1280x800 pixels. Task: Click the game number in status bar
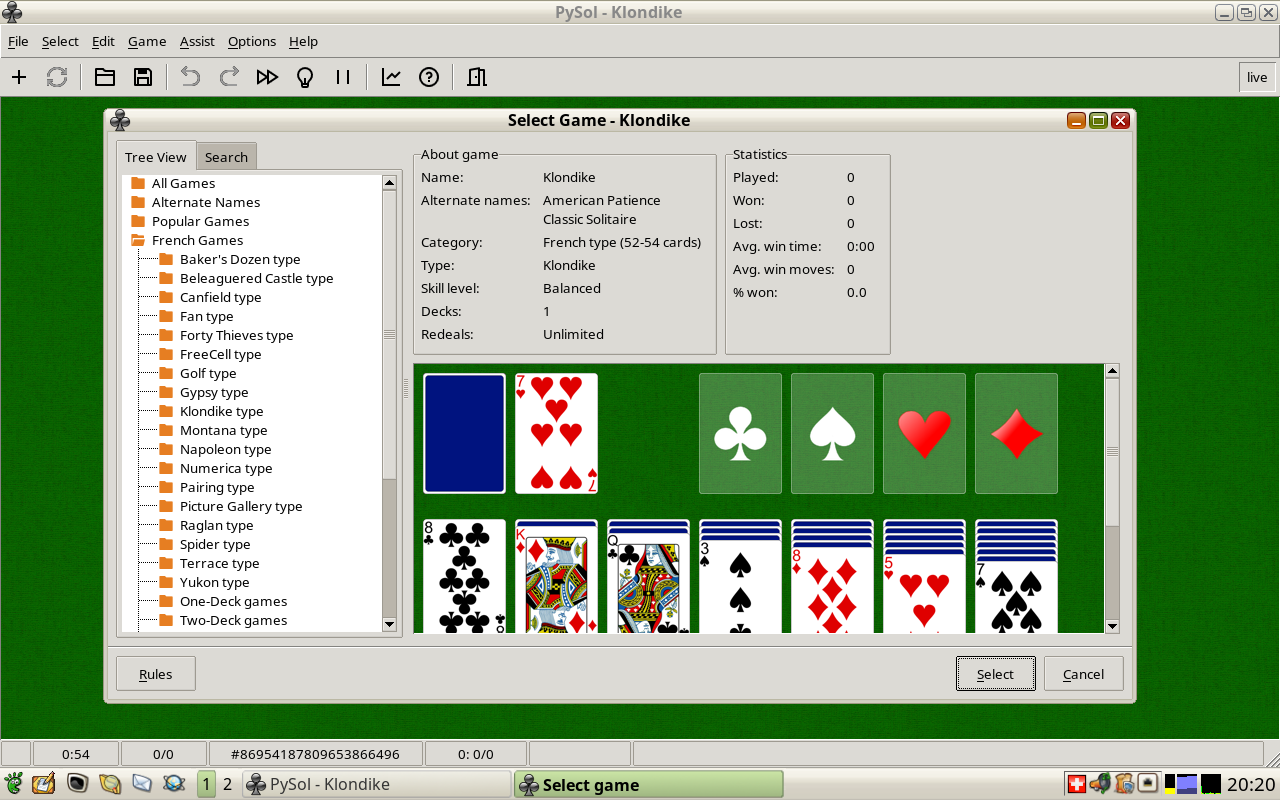[315, 754]
